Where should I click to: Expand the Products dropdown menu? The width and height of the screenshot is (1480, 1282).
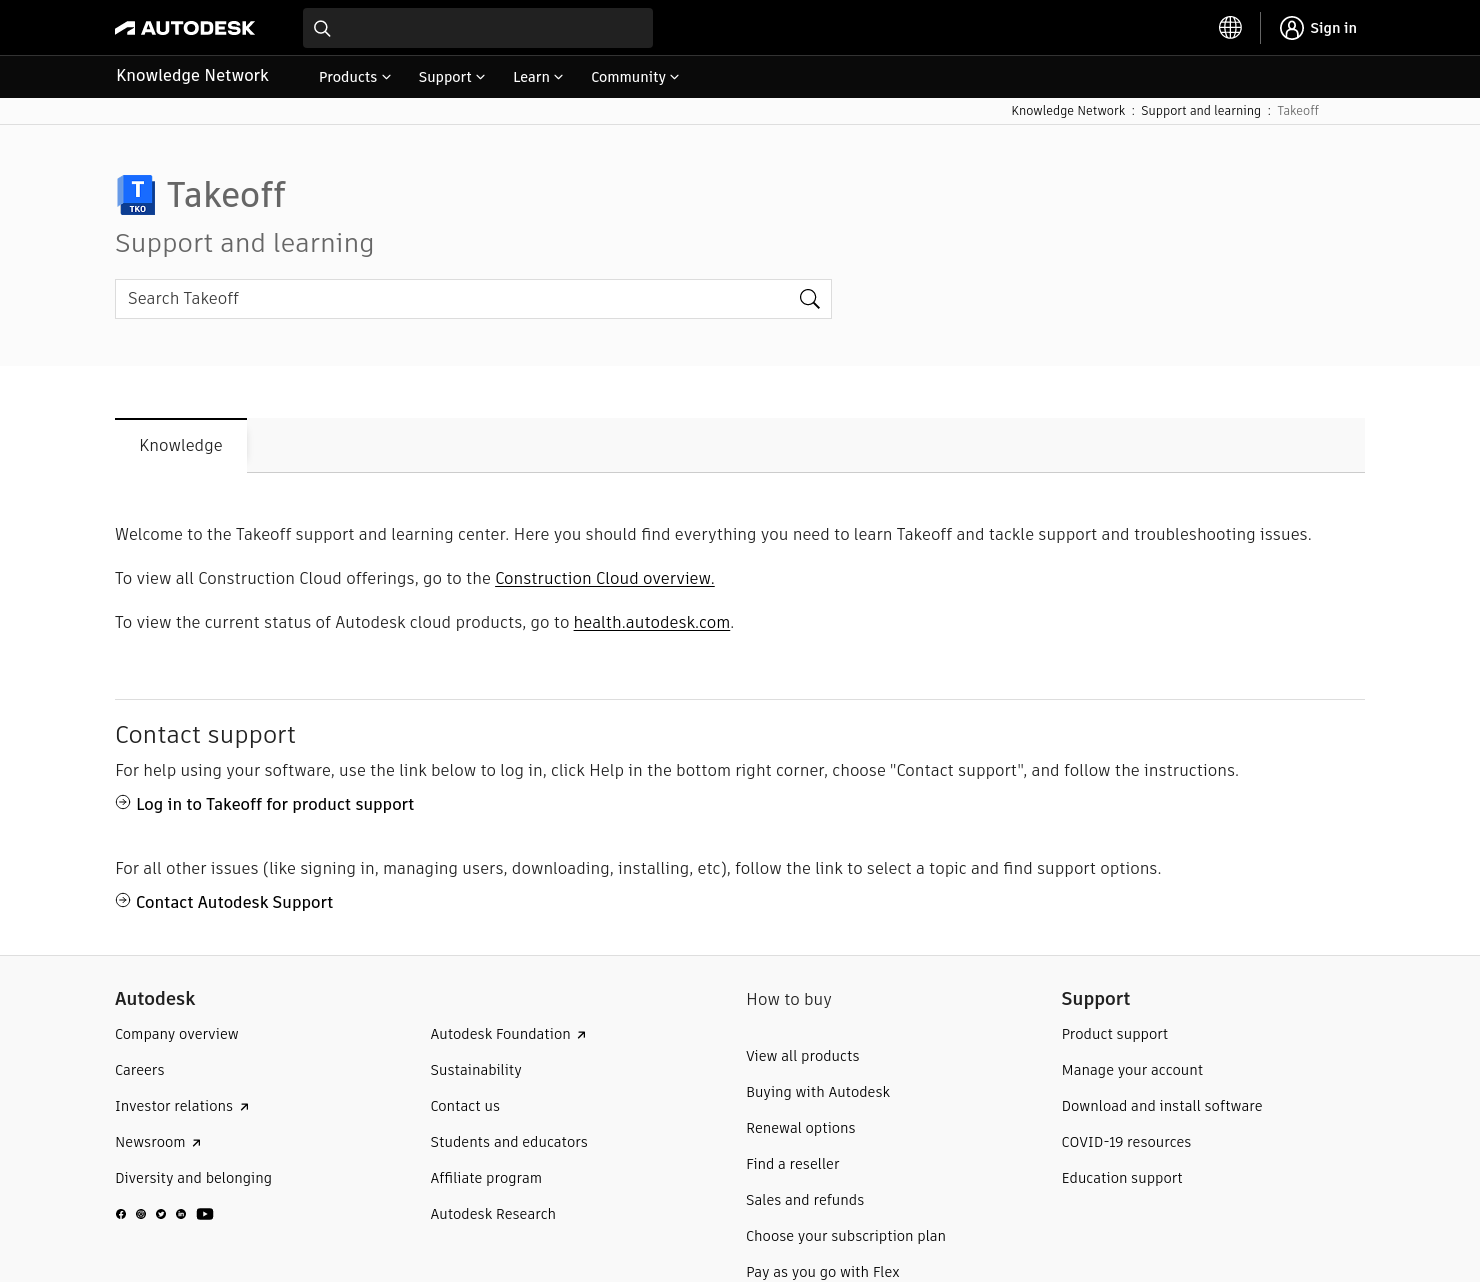pos(354,77)
